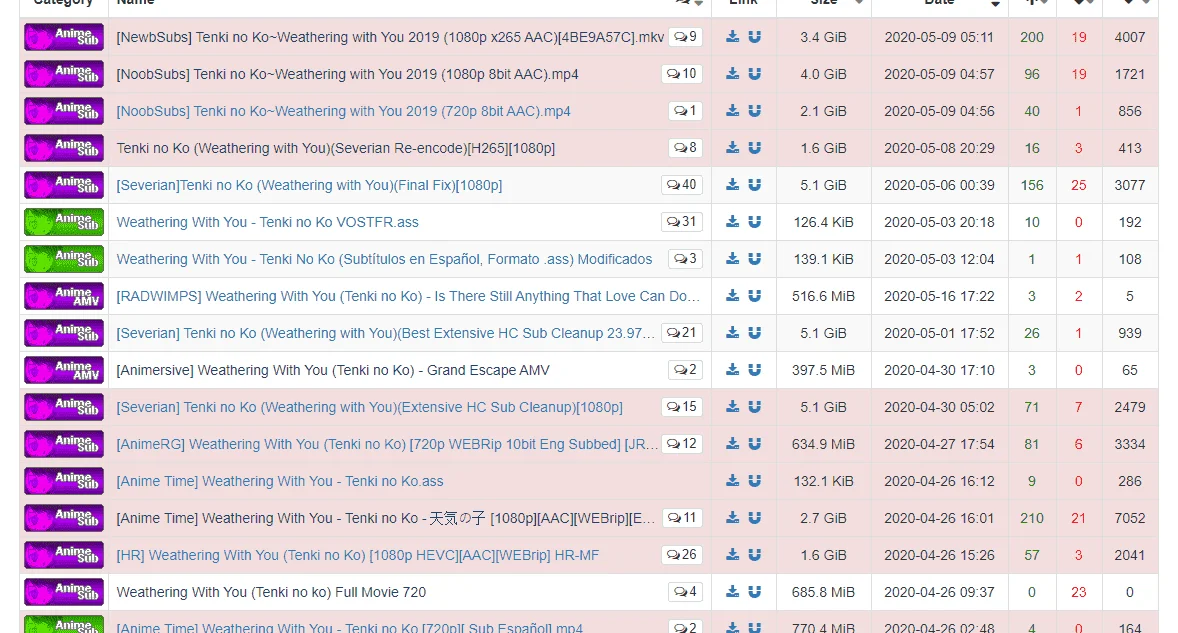Download torrent for Severian Re-encode H265 row

pos(732,148)
